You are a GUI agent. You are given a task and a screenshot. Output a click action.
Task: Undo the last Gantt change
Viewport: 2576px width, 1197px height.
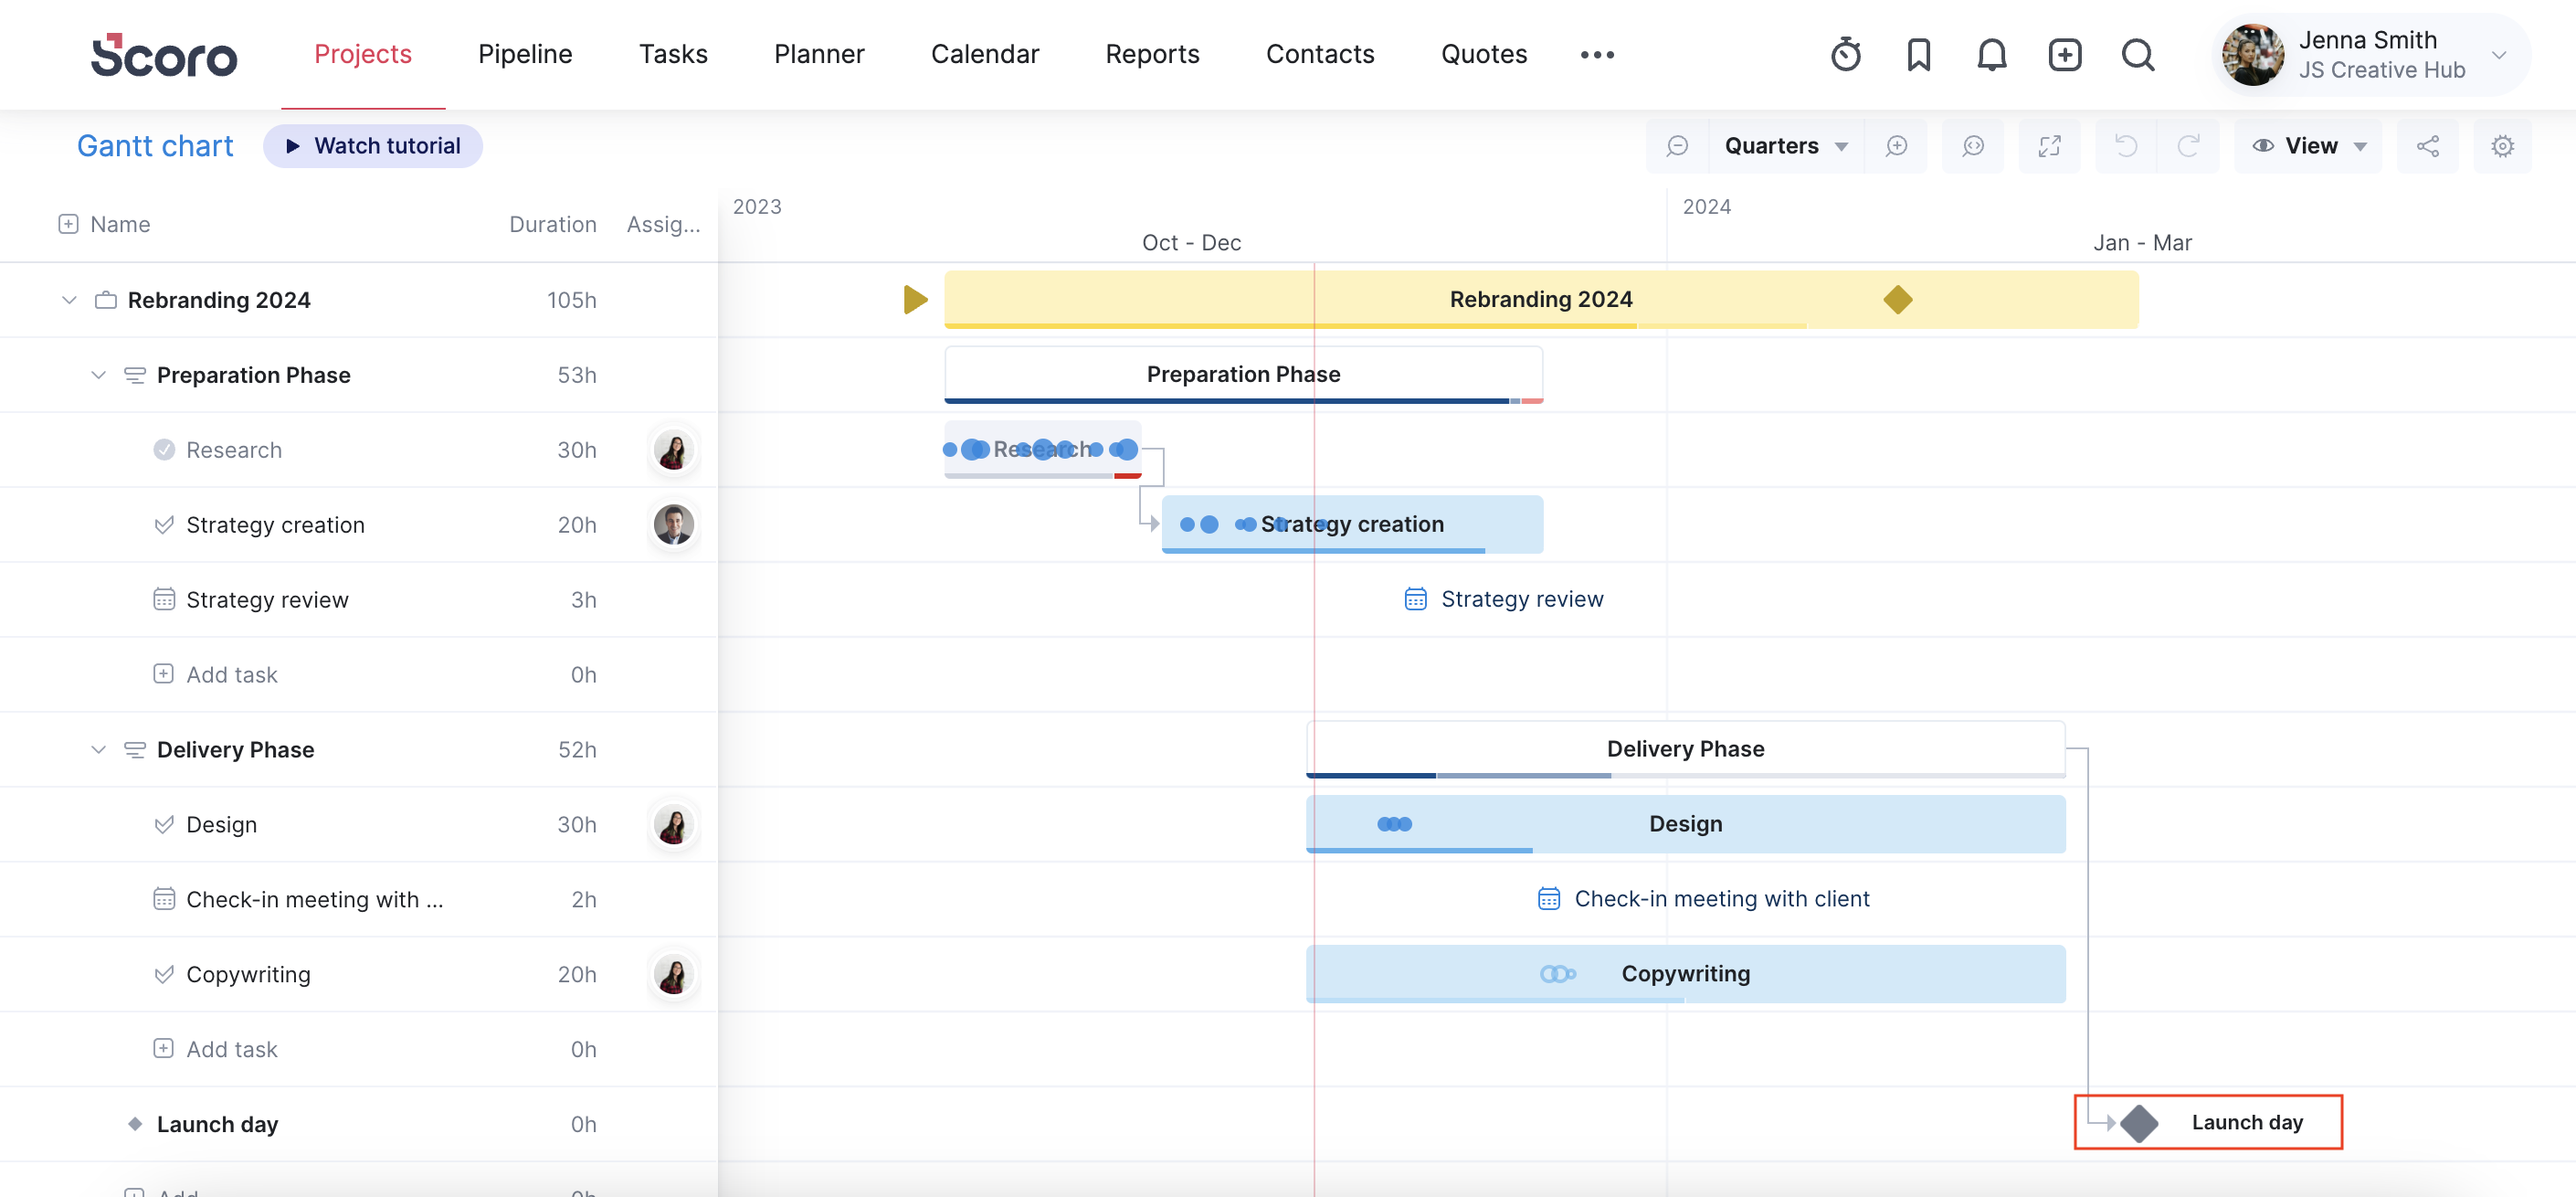[x=2126, y=146]
